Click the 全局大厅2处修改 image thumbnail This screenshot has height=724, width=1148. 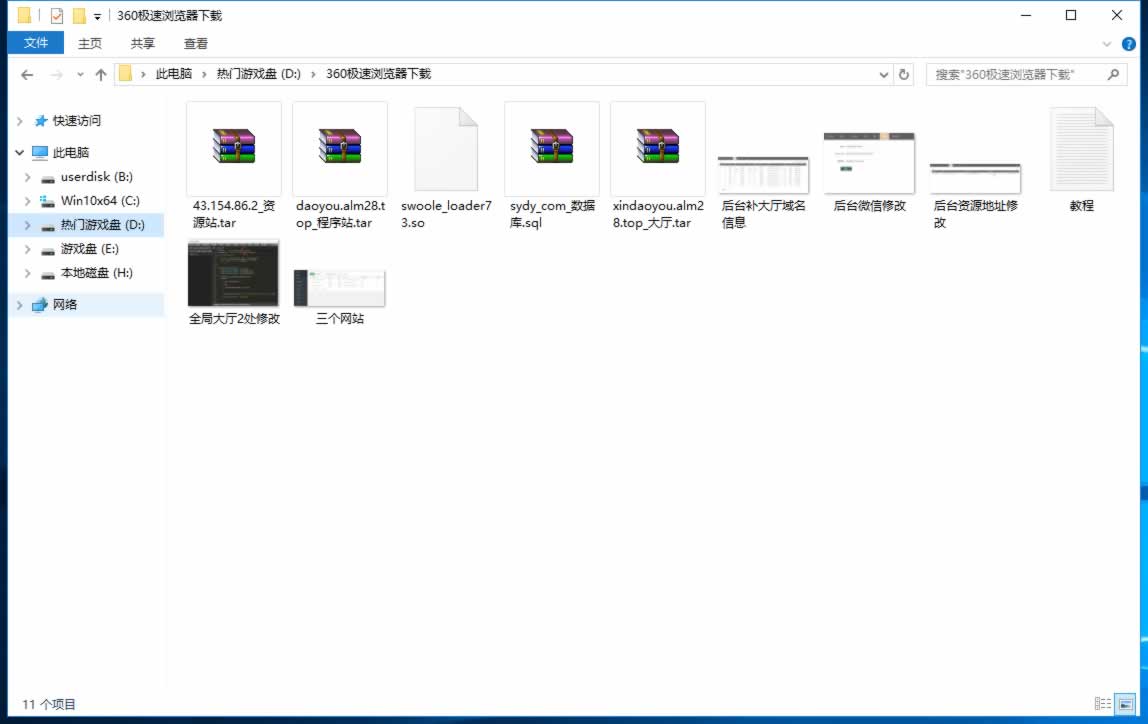(x=234, y=273)
